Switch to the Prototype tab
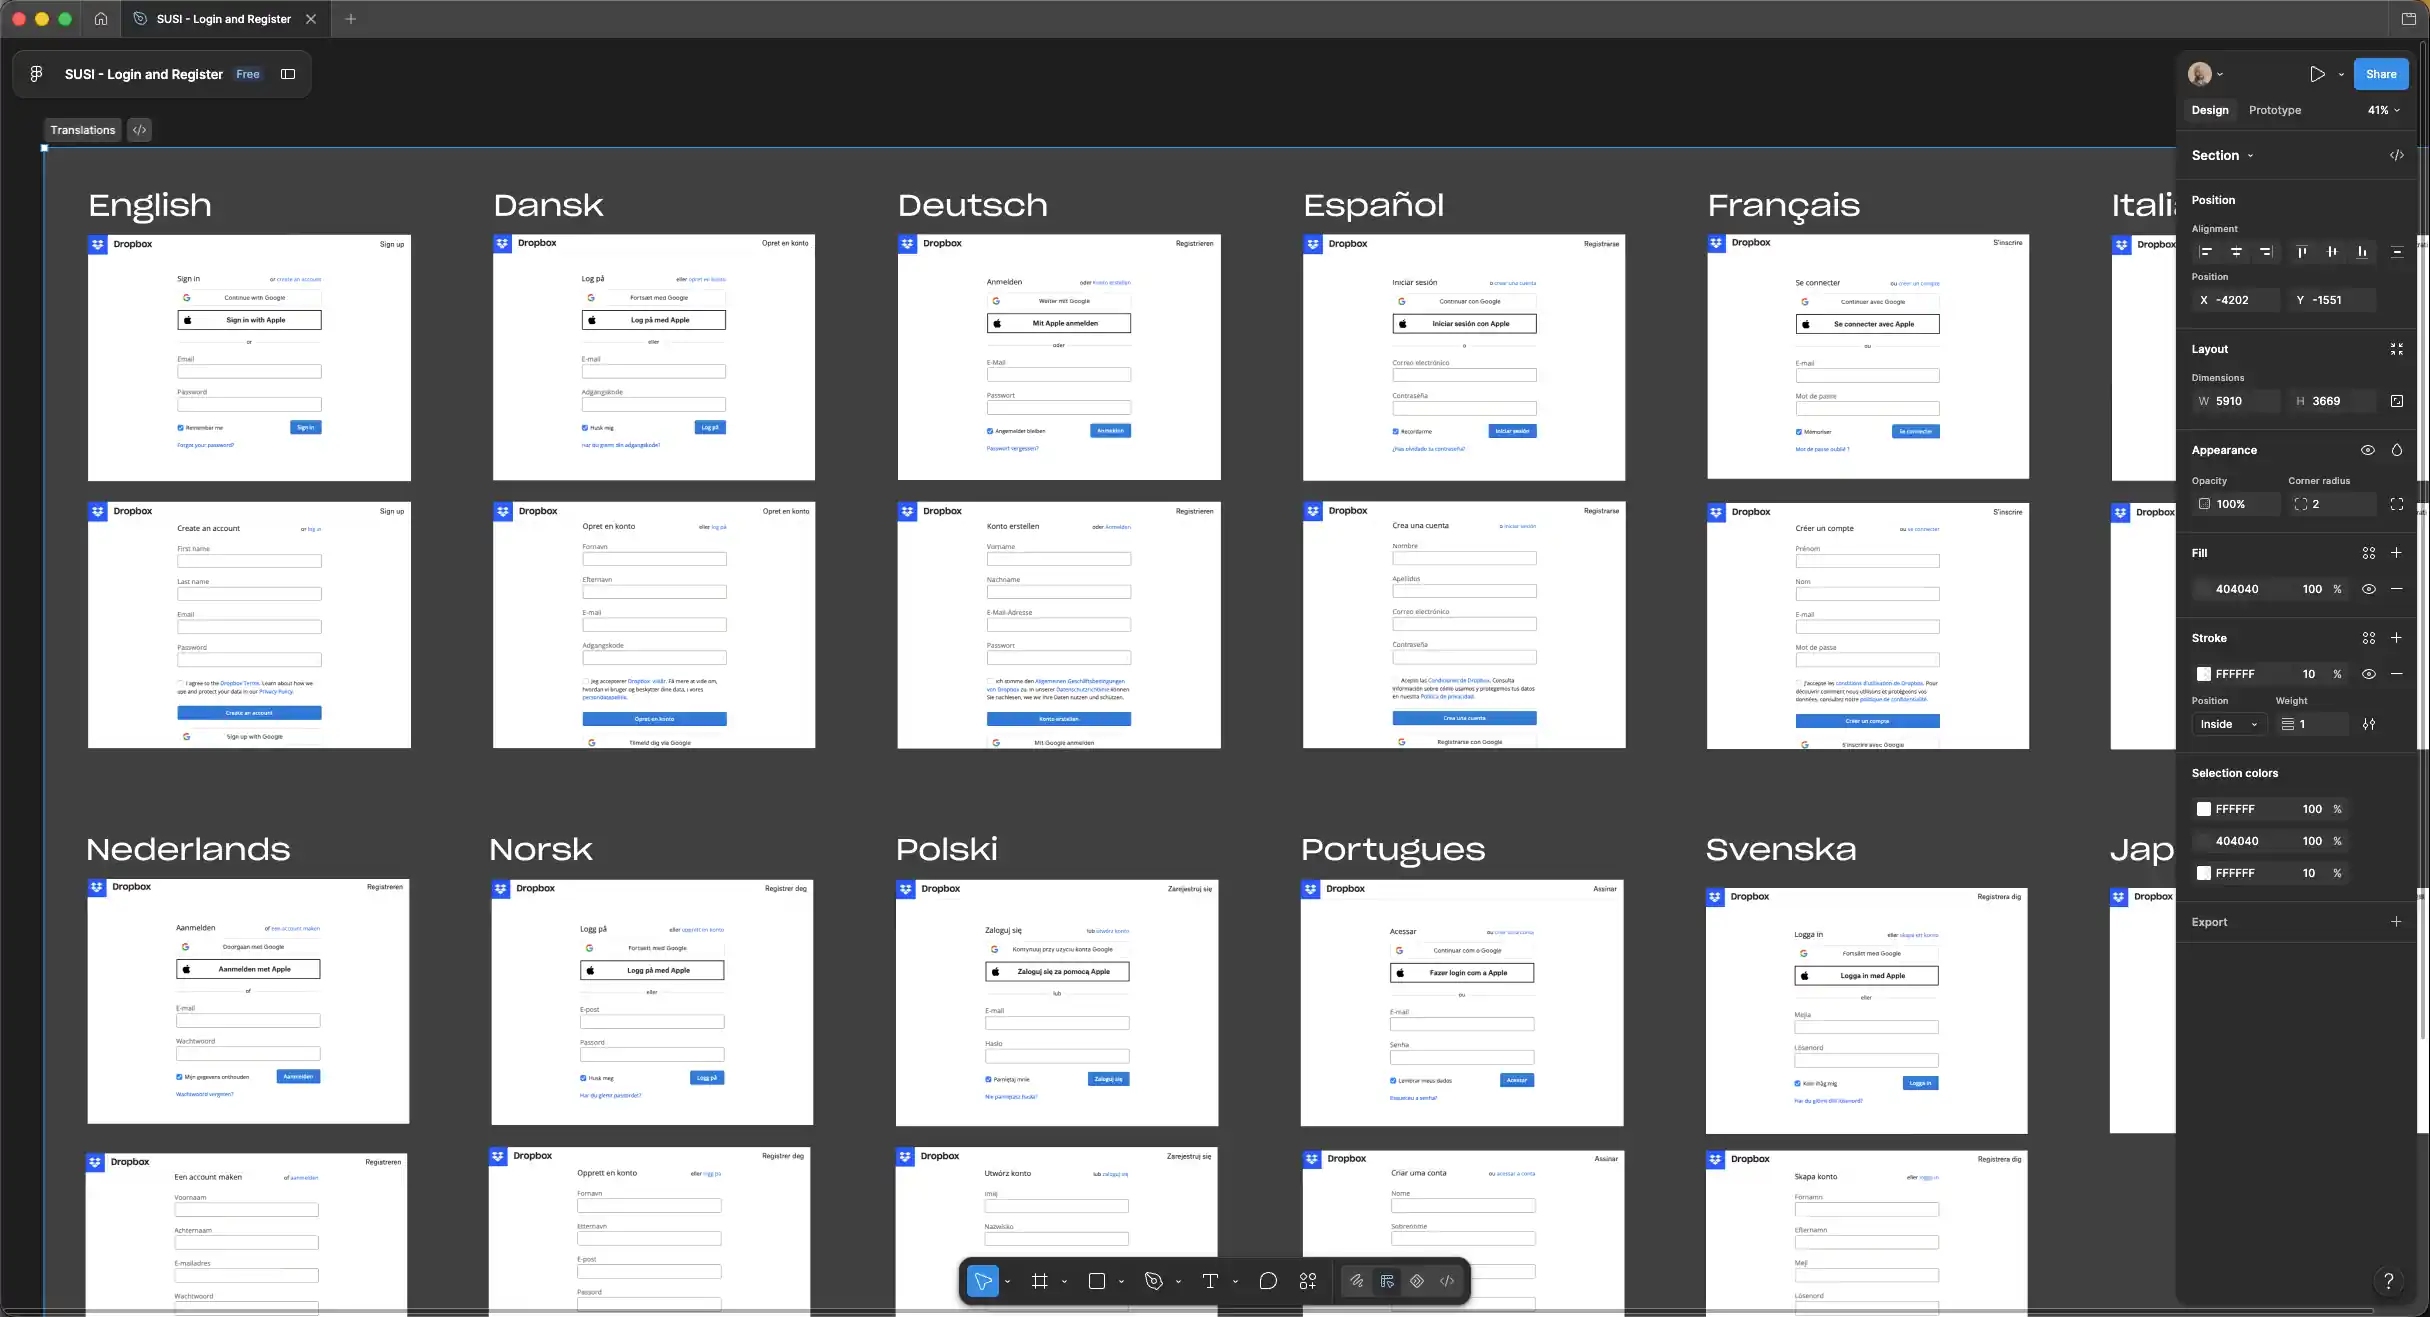 tap(2275, 110)
